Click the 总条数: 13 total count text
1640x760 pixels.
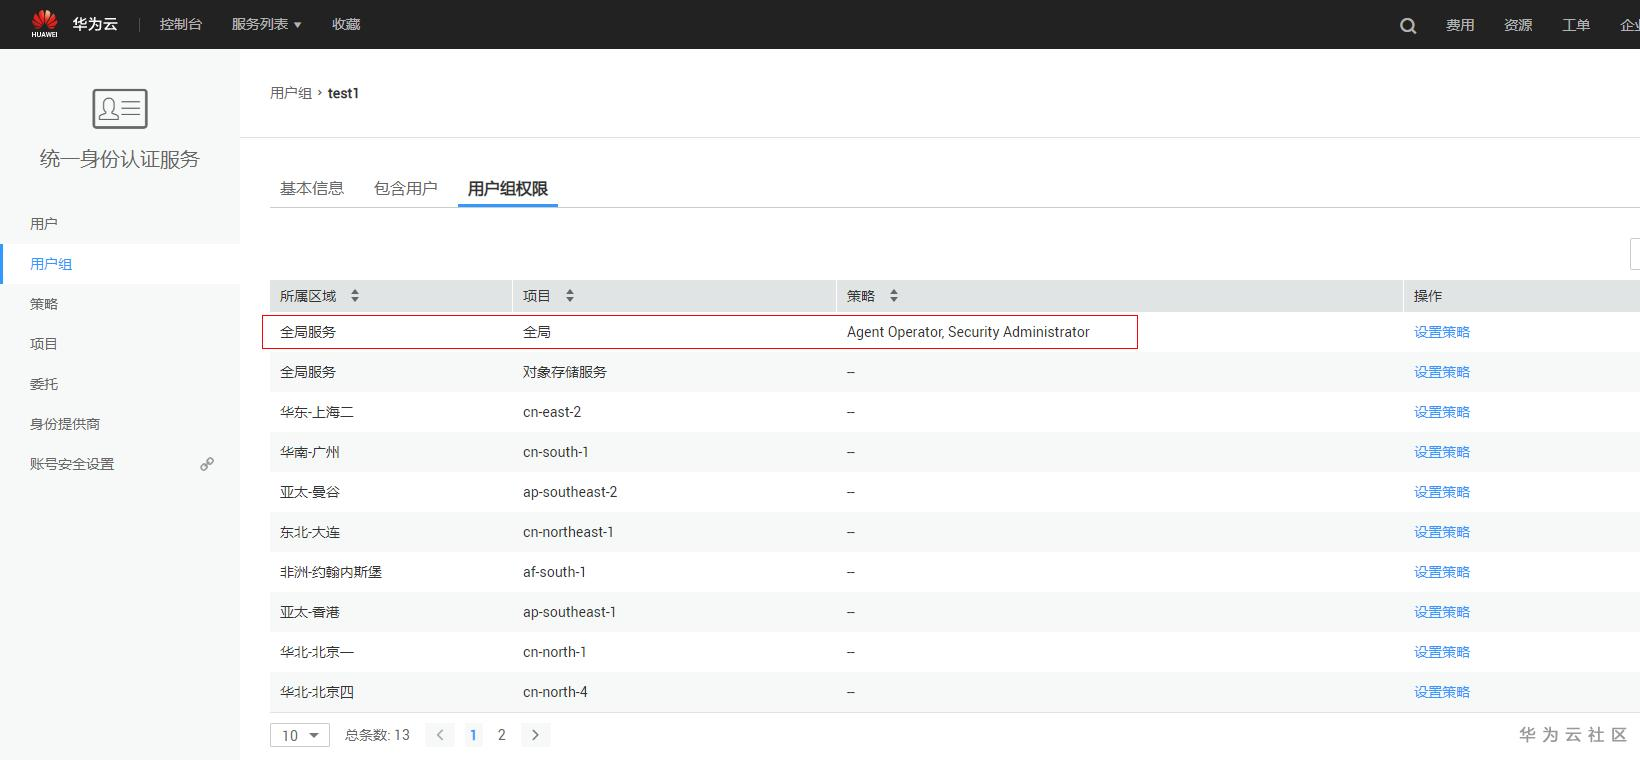[x=377, y=735]
